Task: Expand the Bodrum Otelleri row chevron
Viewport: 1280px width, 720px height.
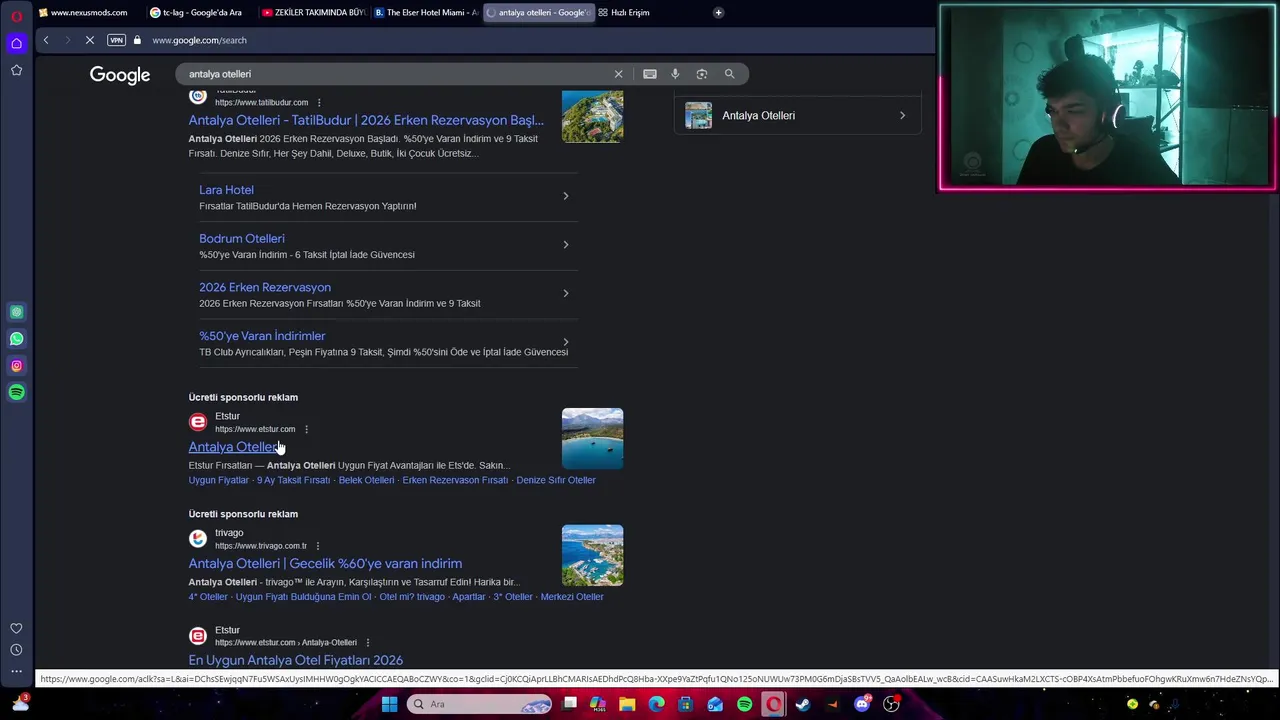Action: pos(565,245)
